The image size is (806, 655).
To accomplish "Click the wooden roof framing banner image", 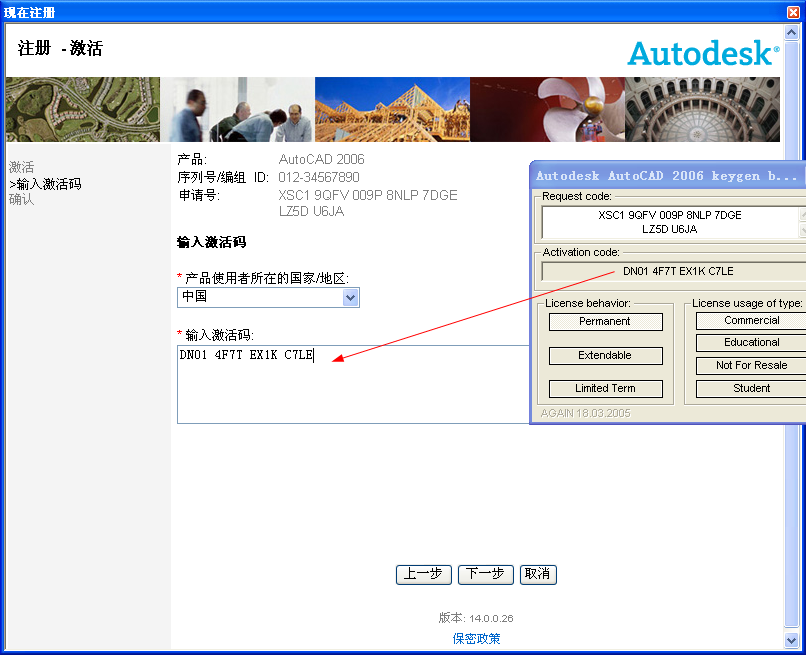I will pyautogui.click(x=393, y=110).
